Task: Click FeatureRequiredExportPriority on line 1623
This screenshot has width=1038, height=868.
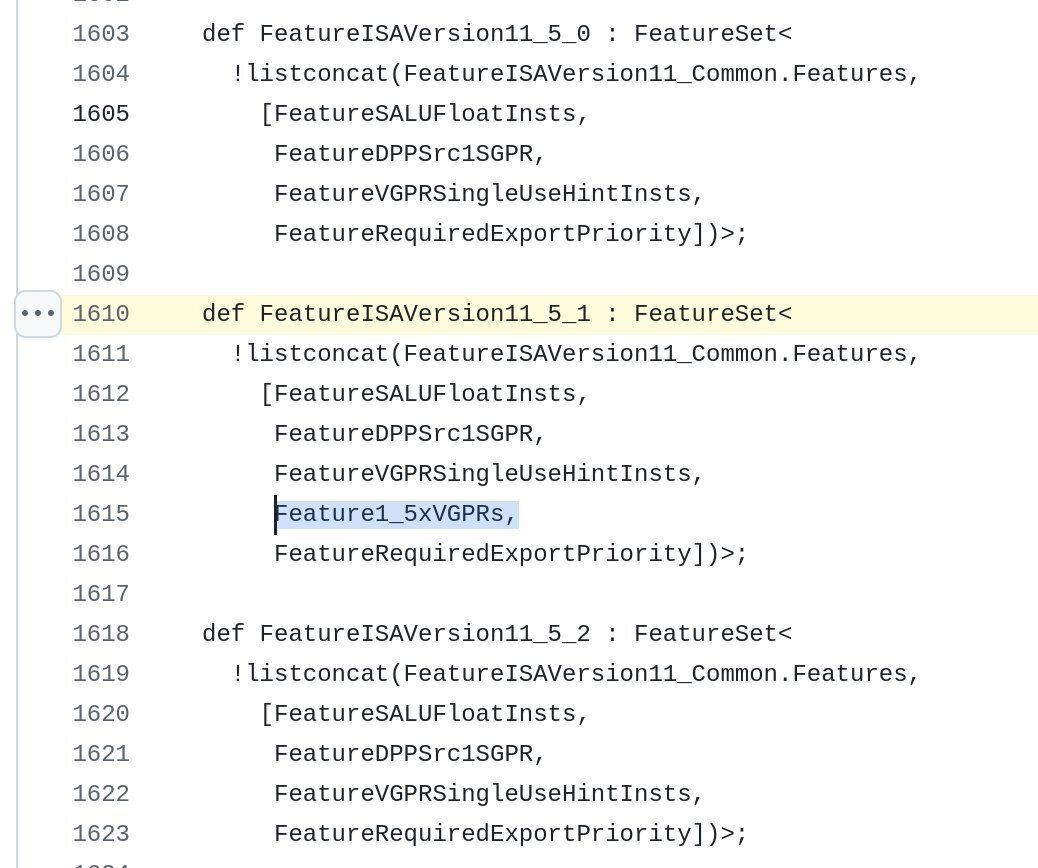Action: [483, 834]
